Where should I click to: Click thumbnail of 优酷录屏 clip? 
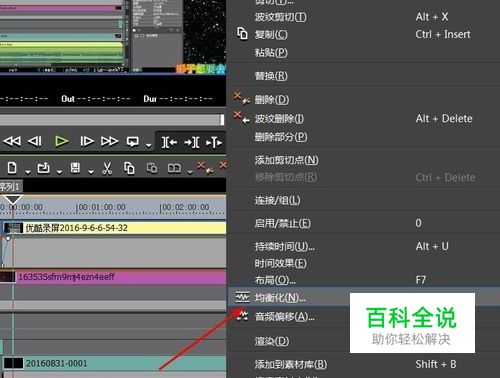(13, 228)
